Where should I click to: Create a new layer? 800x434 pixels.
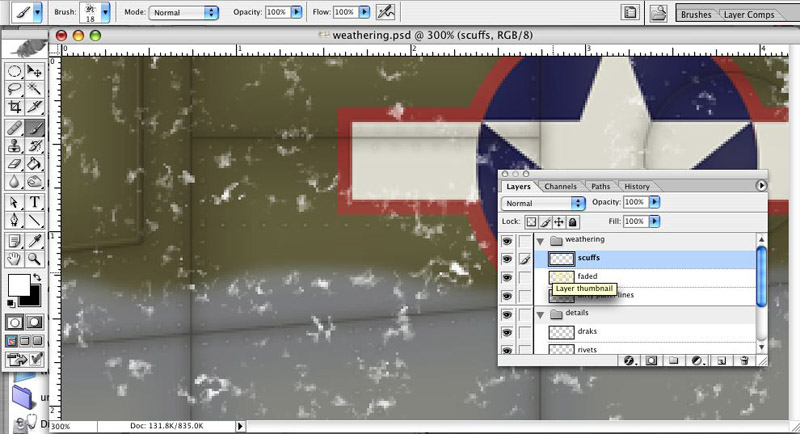pos(721,361)
